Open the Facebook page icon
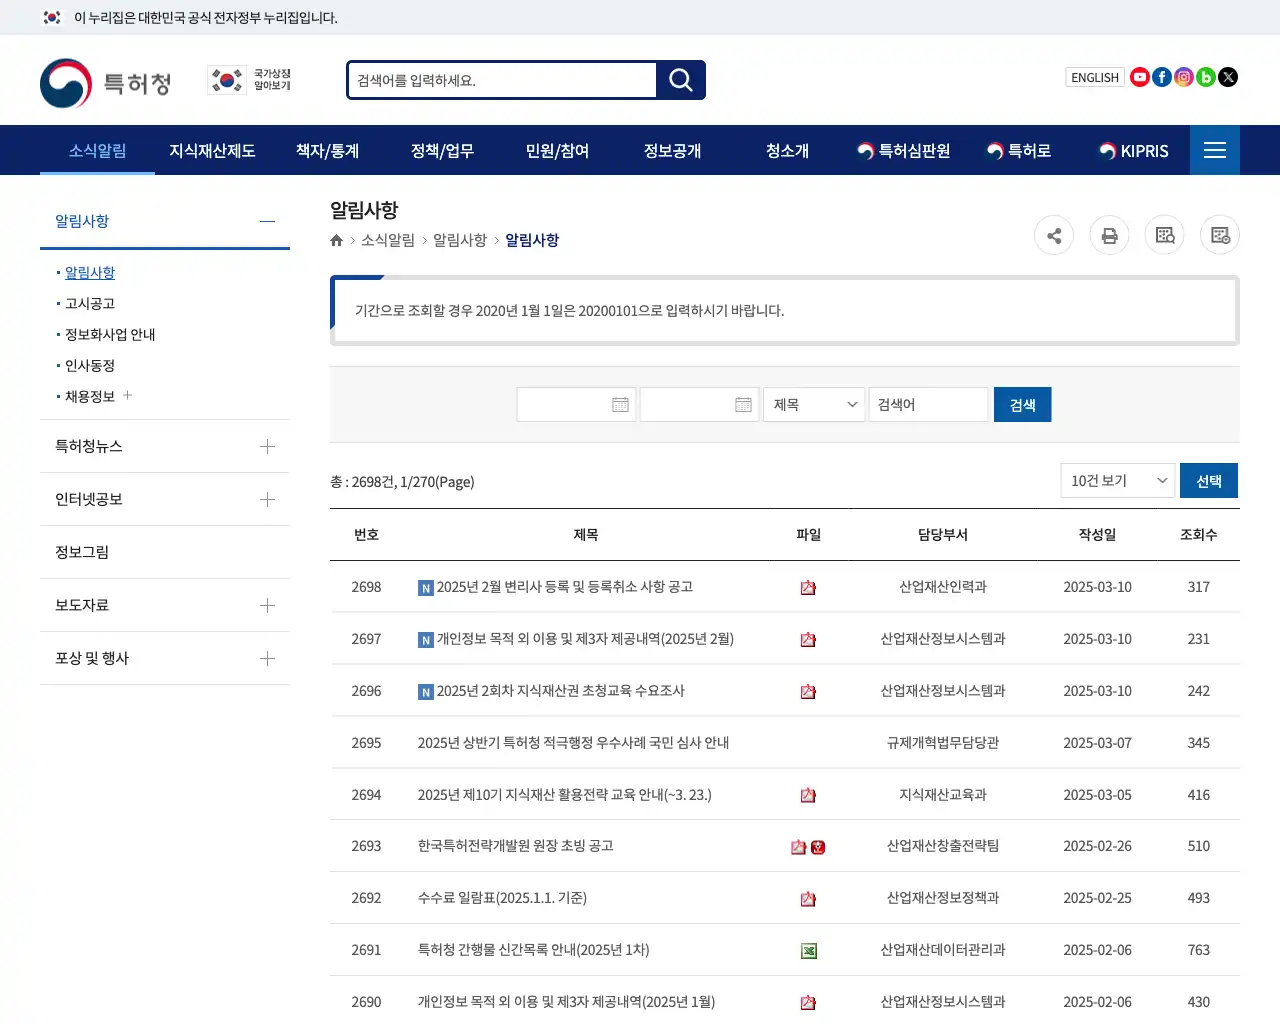This screenshot has height=1024, width=1280. pyautogui.click(x=1162, y=77)
